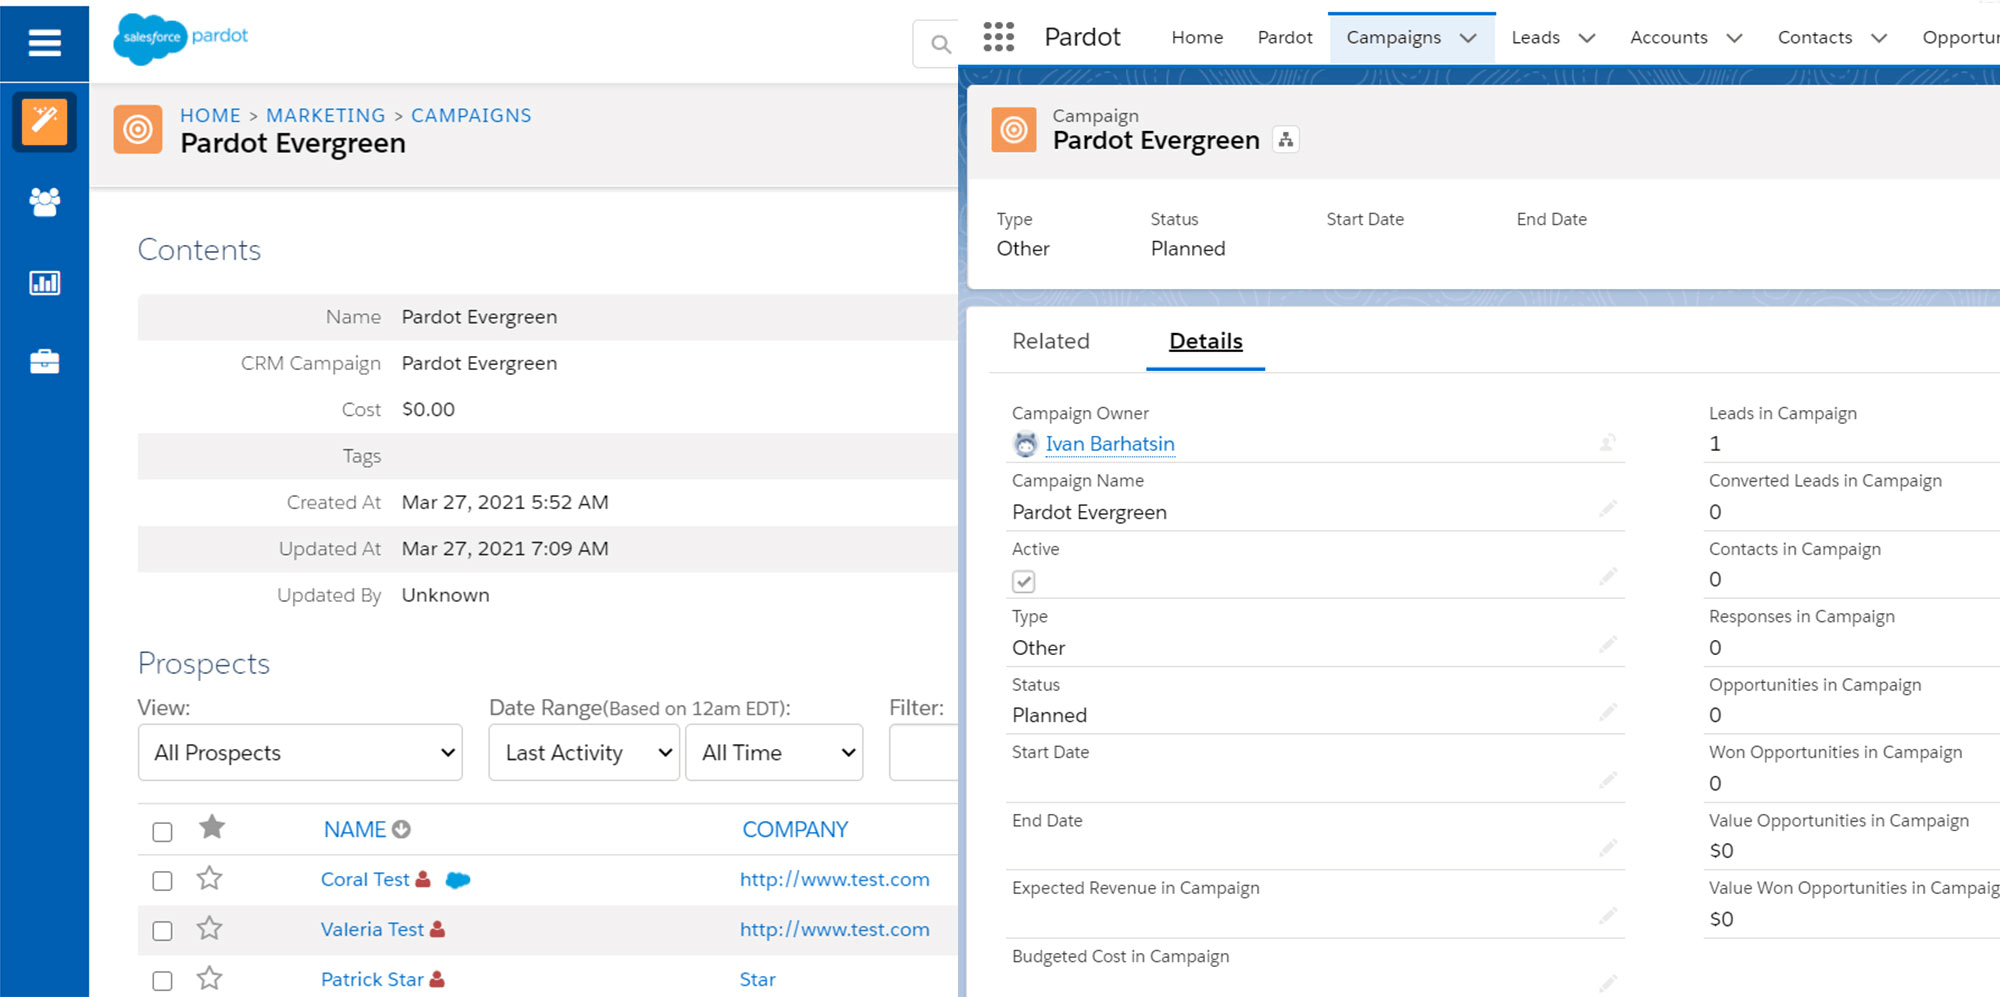This screenshot has width=2000, height=997.
Task: Open the Salesforce App Launcher grid
Action: click(998, 37)
